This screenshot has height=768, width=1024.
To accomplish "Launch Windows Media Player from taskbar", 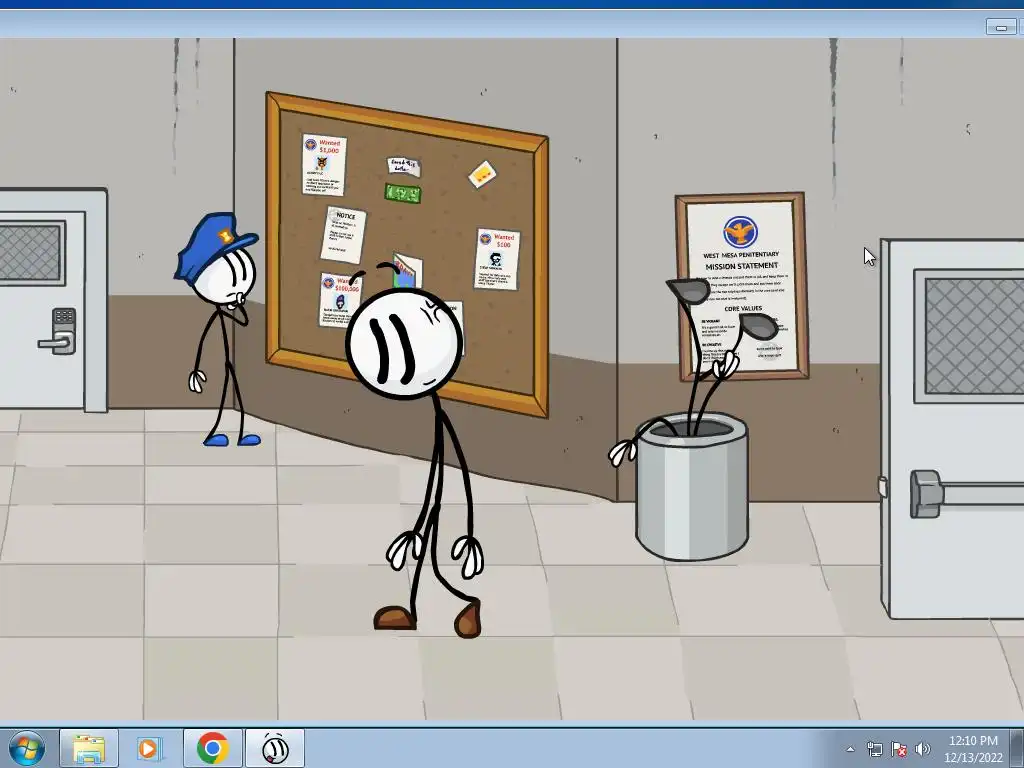I will pyautogui.click(x=148, y=748).
